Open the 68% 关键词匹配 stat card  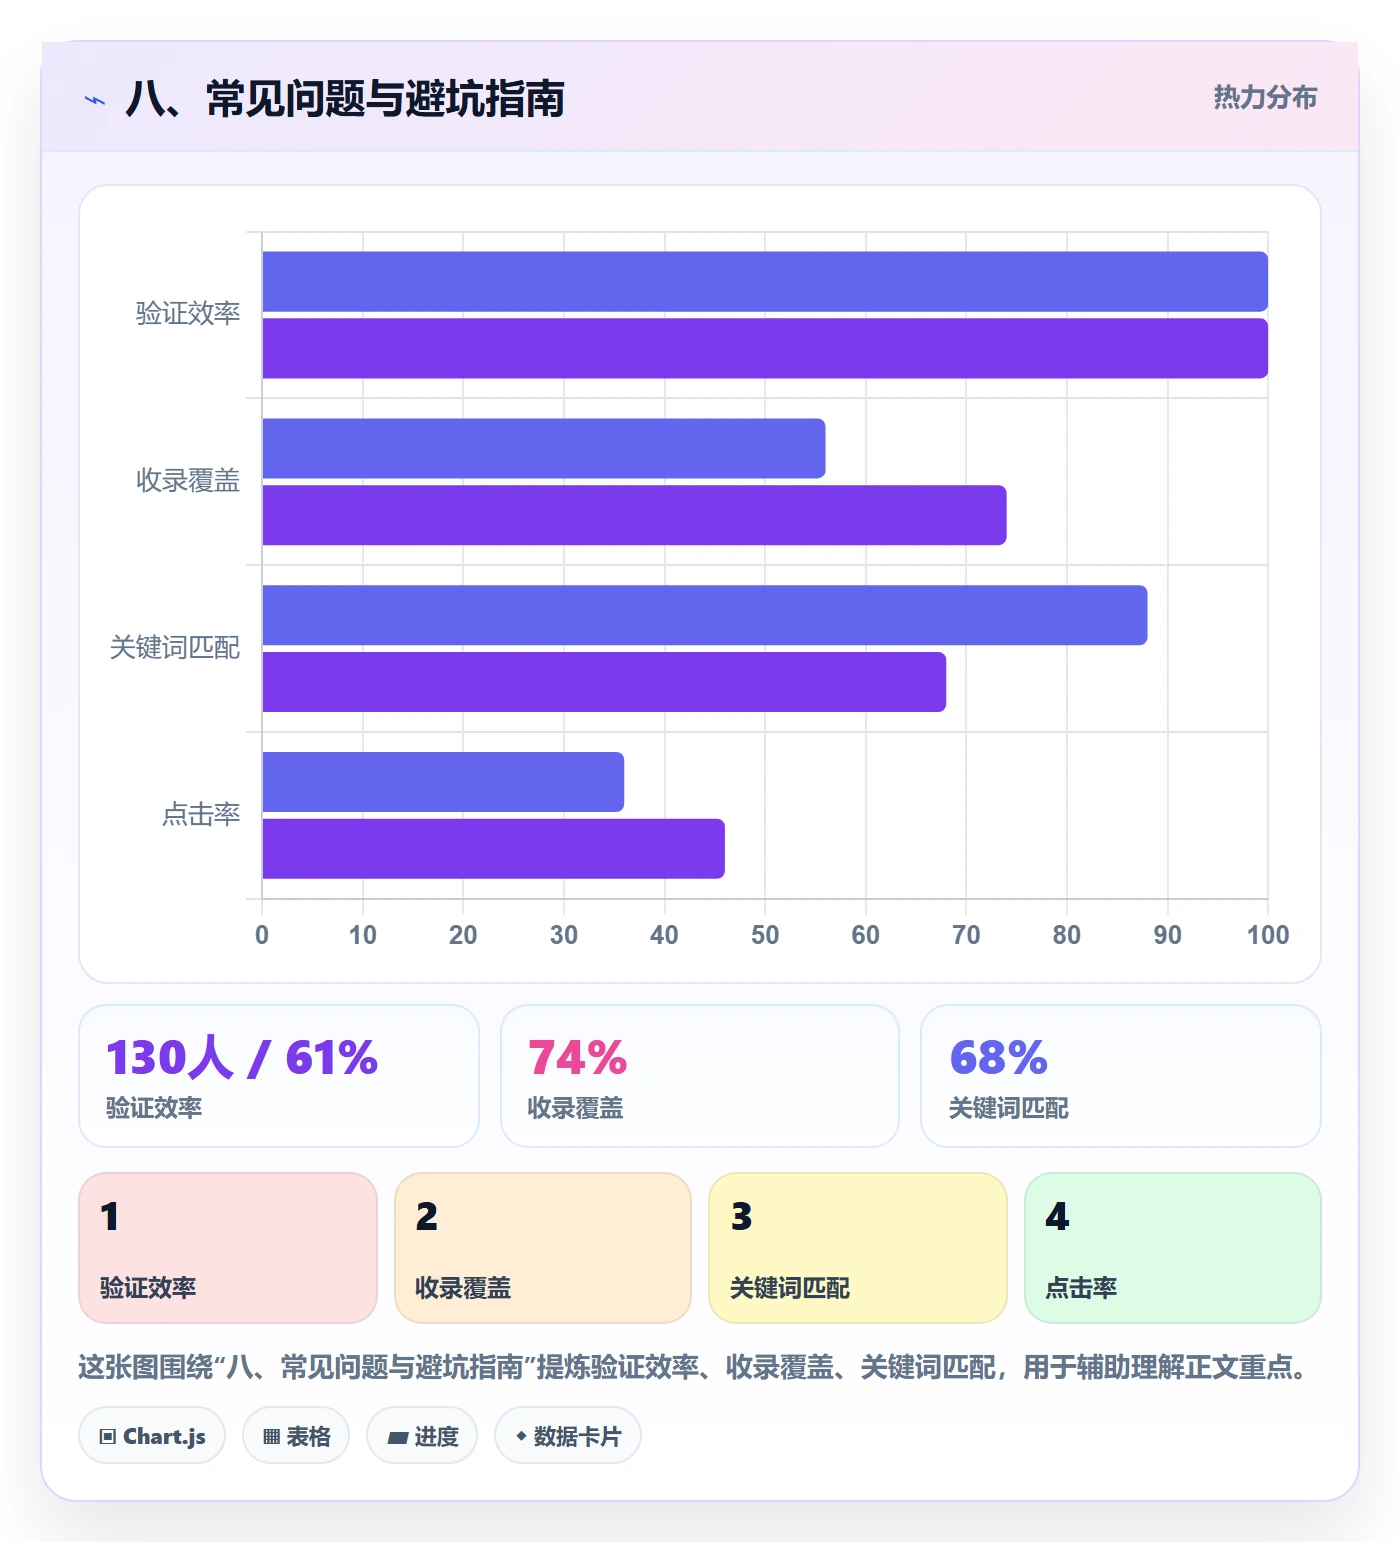pos(1121,1076)
